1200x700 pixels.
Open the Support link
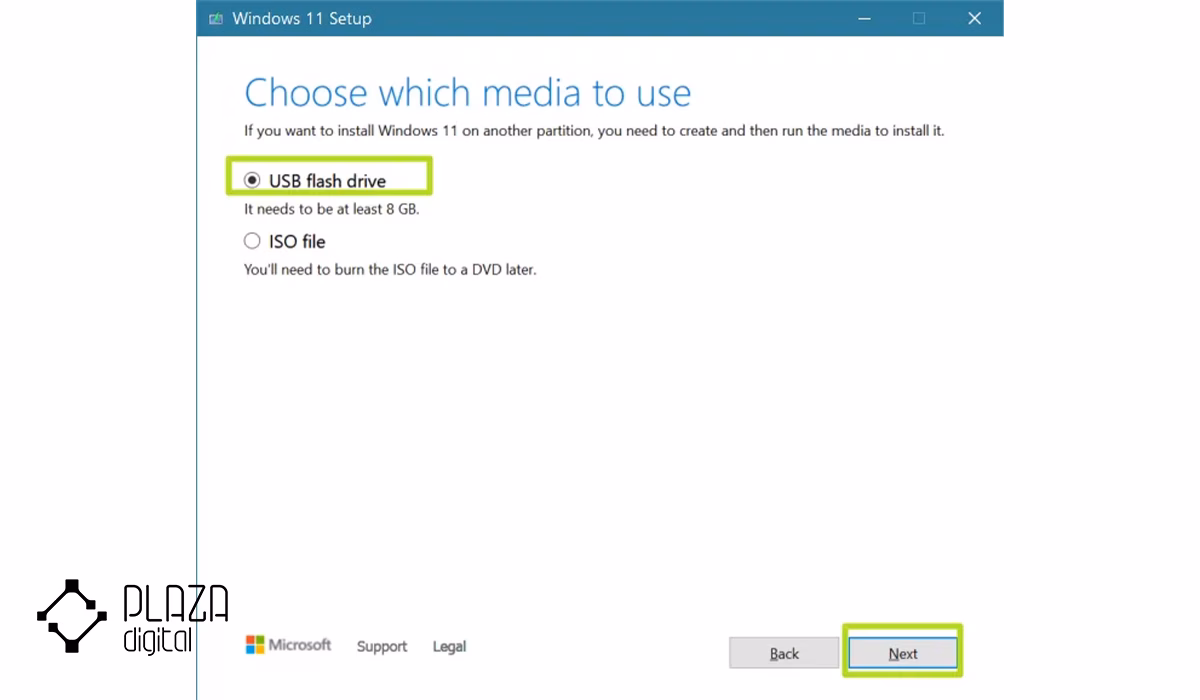coord(382,646)
